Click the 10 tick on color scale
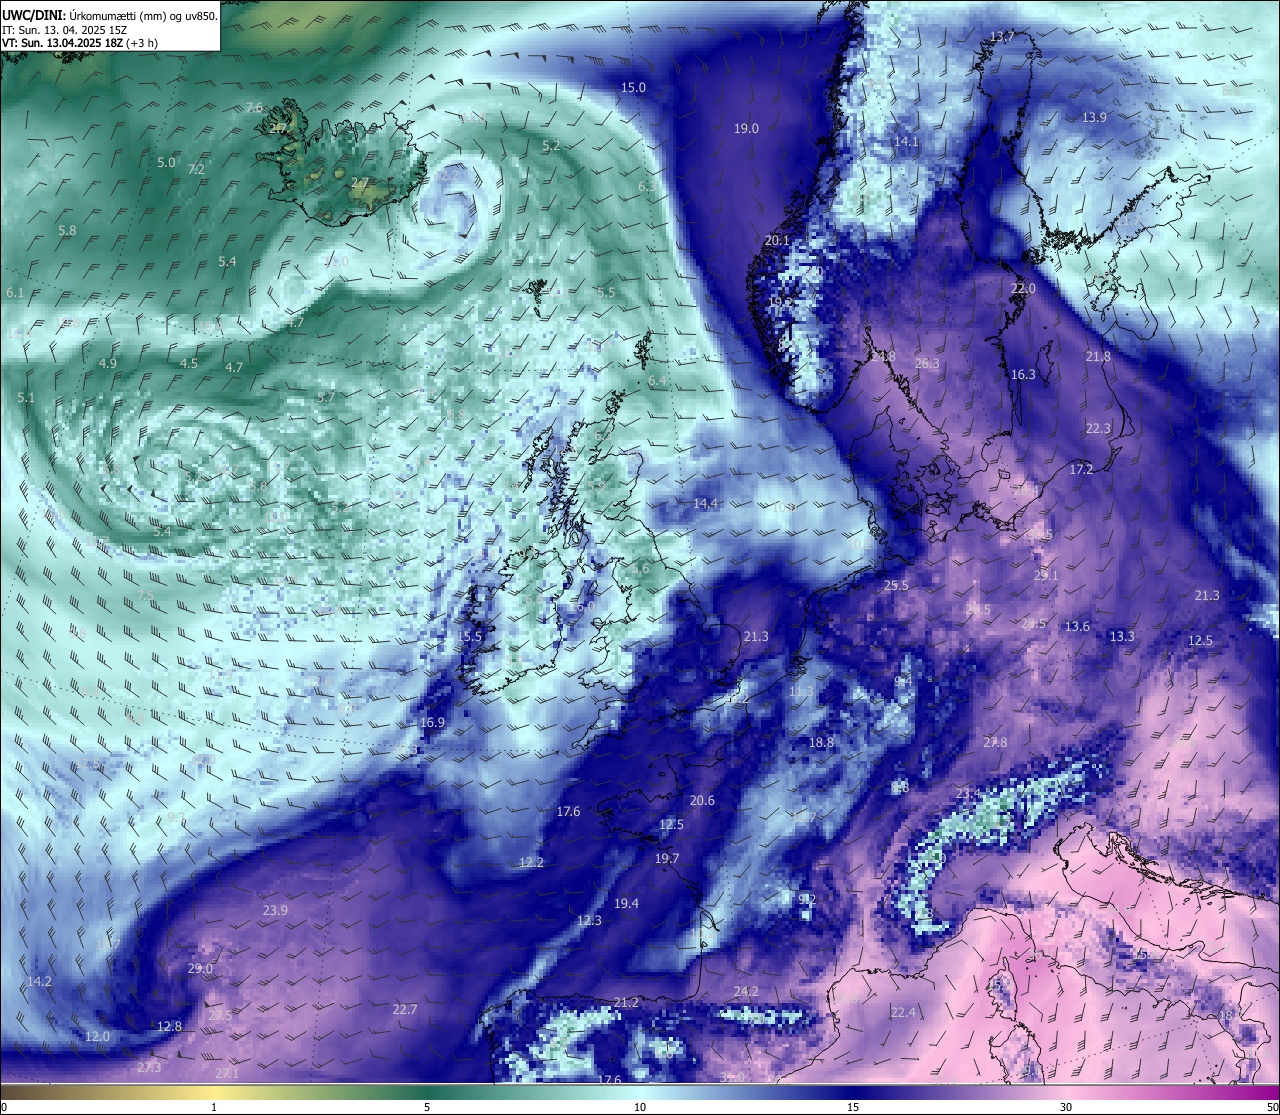This screenshot has height=1115, width=1280. click(x=640, y=1107)
